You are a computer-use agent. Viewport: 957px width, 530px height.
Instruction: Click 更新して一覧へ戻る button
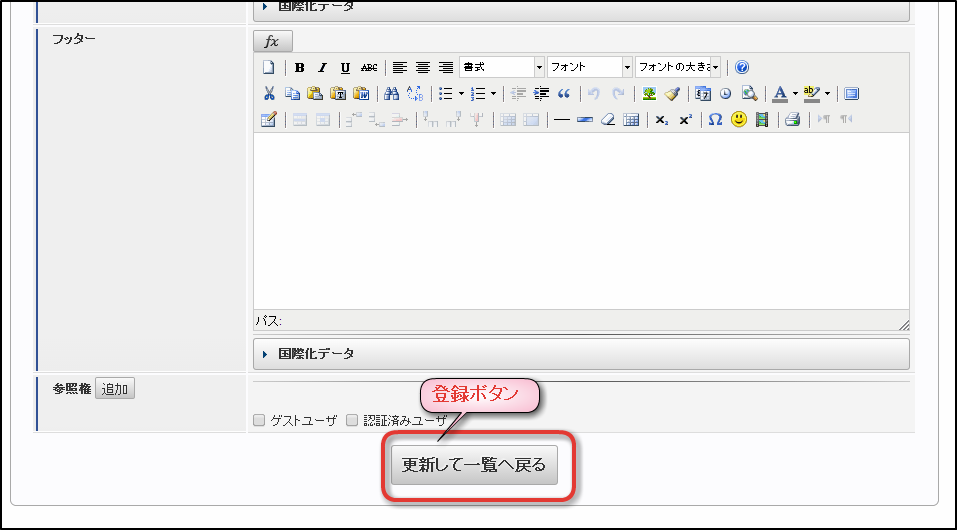point(474,465)
